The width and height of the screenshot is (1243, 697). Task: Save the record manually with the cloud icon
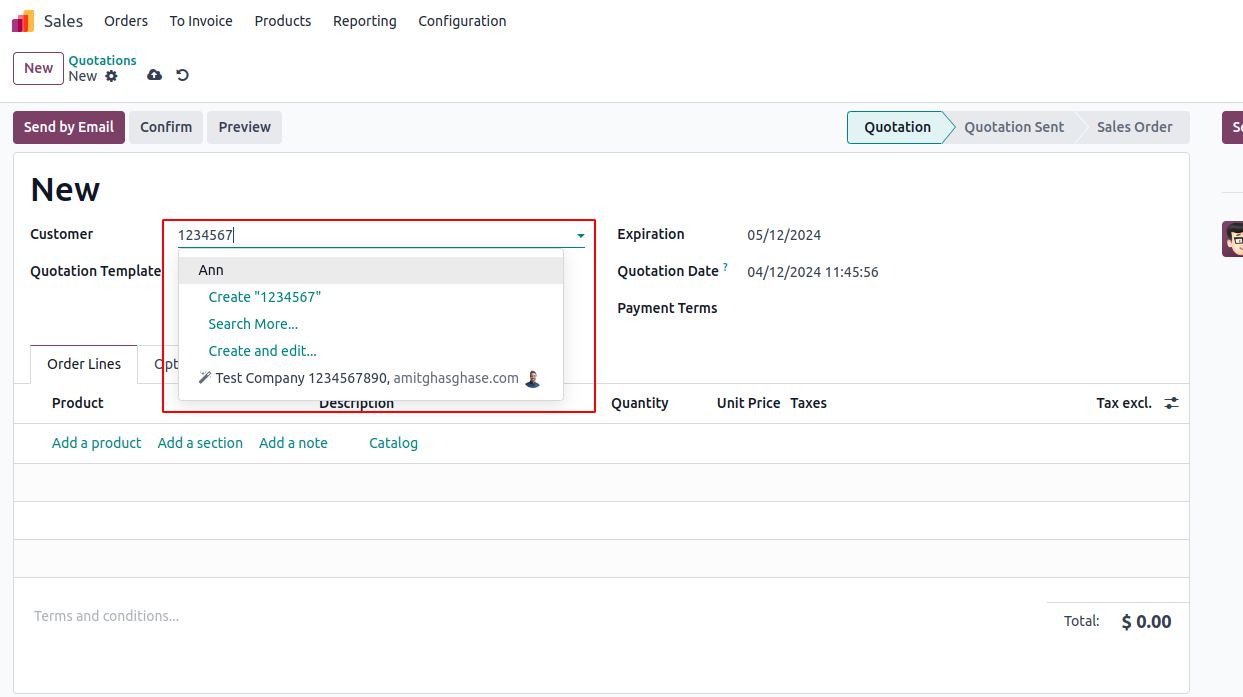(x=154, y=75)
